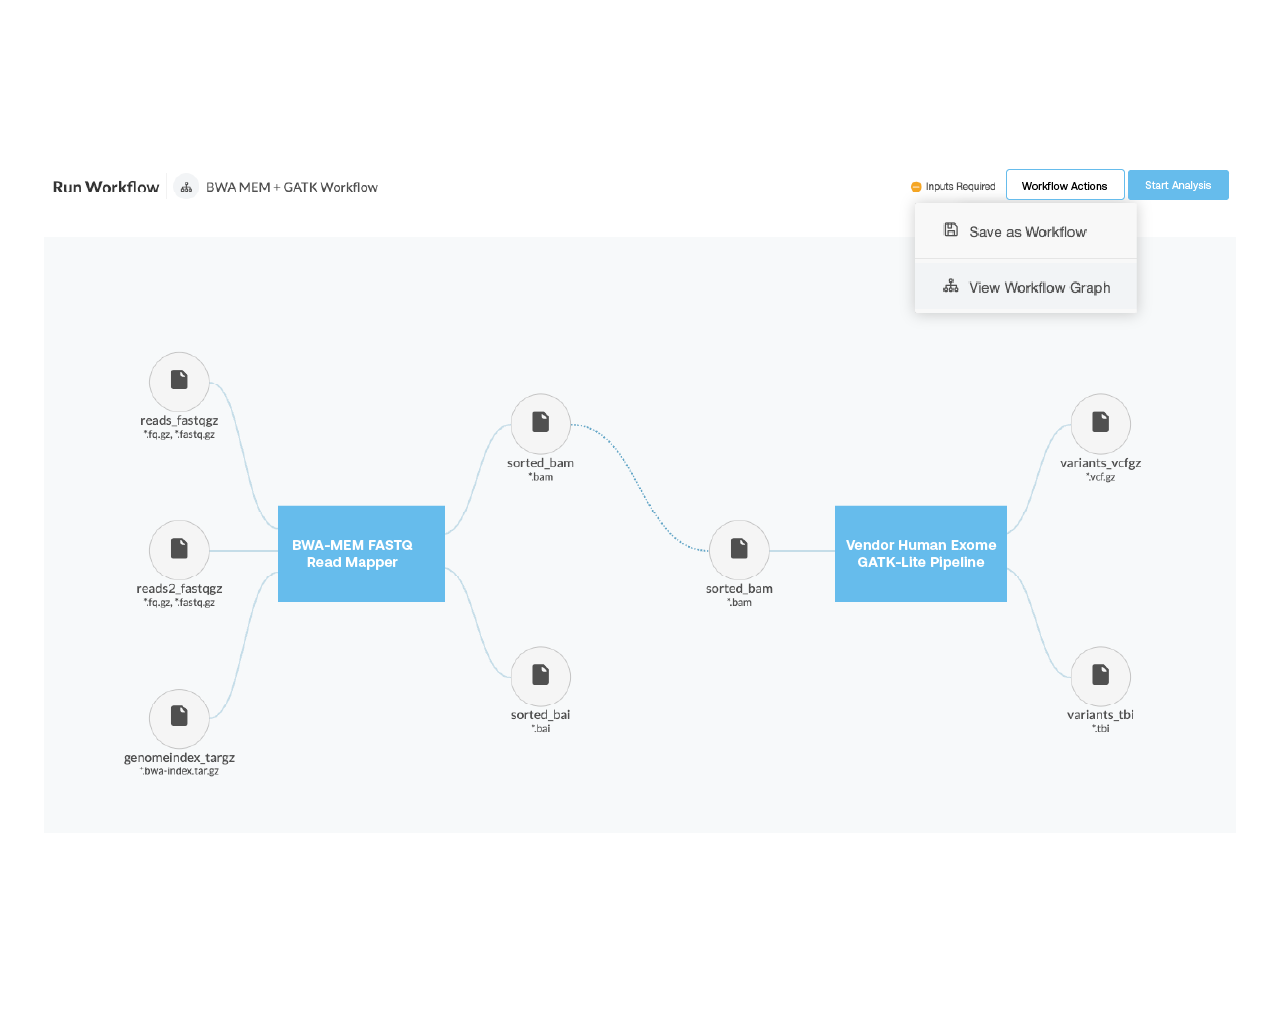Screen dimensions: 1280x1024
Task: Click the workflow icon beside BWA MEM + GATK title
Action: pos(186,187)
